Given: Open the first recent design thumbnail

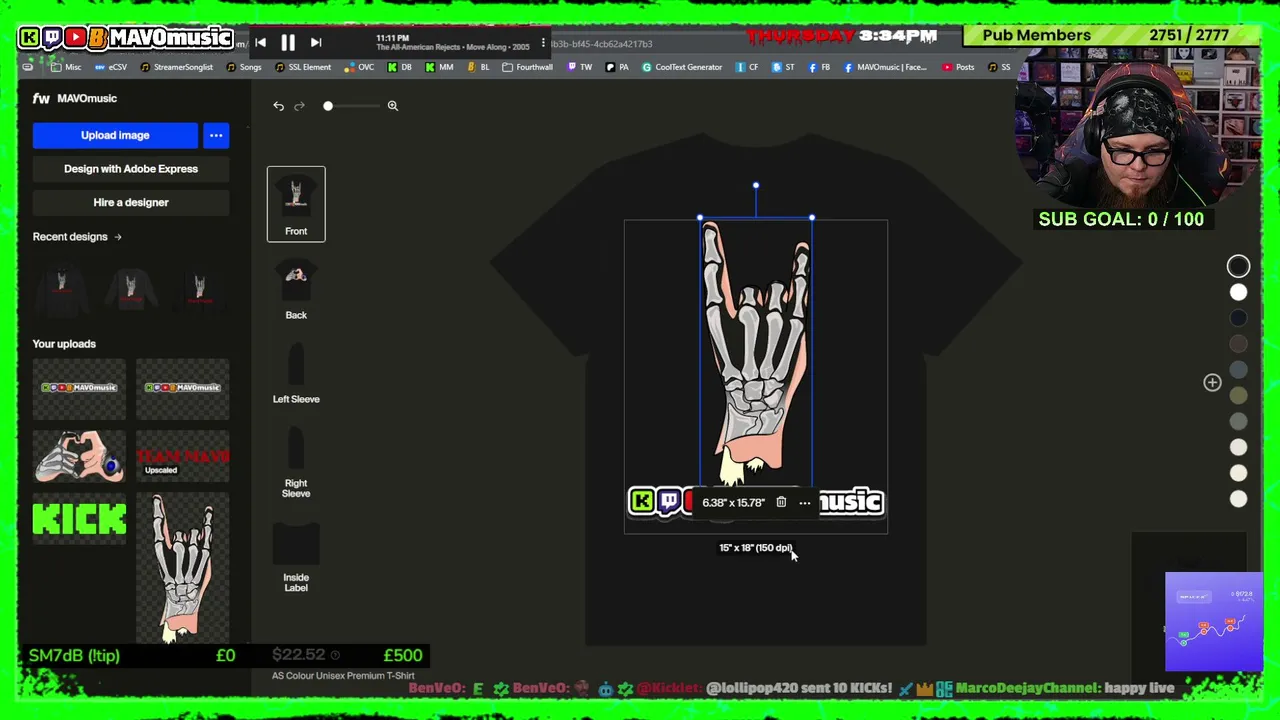Looking at the screenshot, I should pyautogui.click(x=61, y=289).
